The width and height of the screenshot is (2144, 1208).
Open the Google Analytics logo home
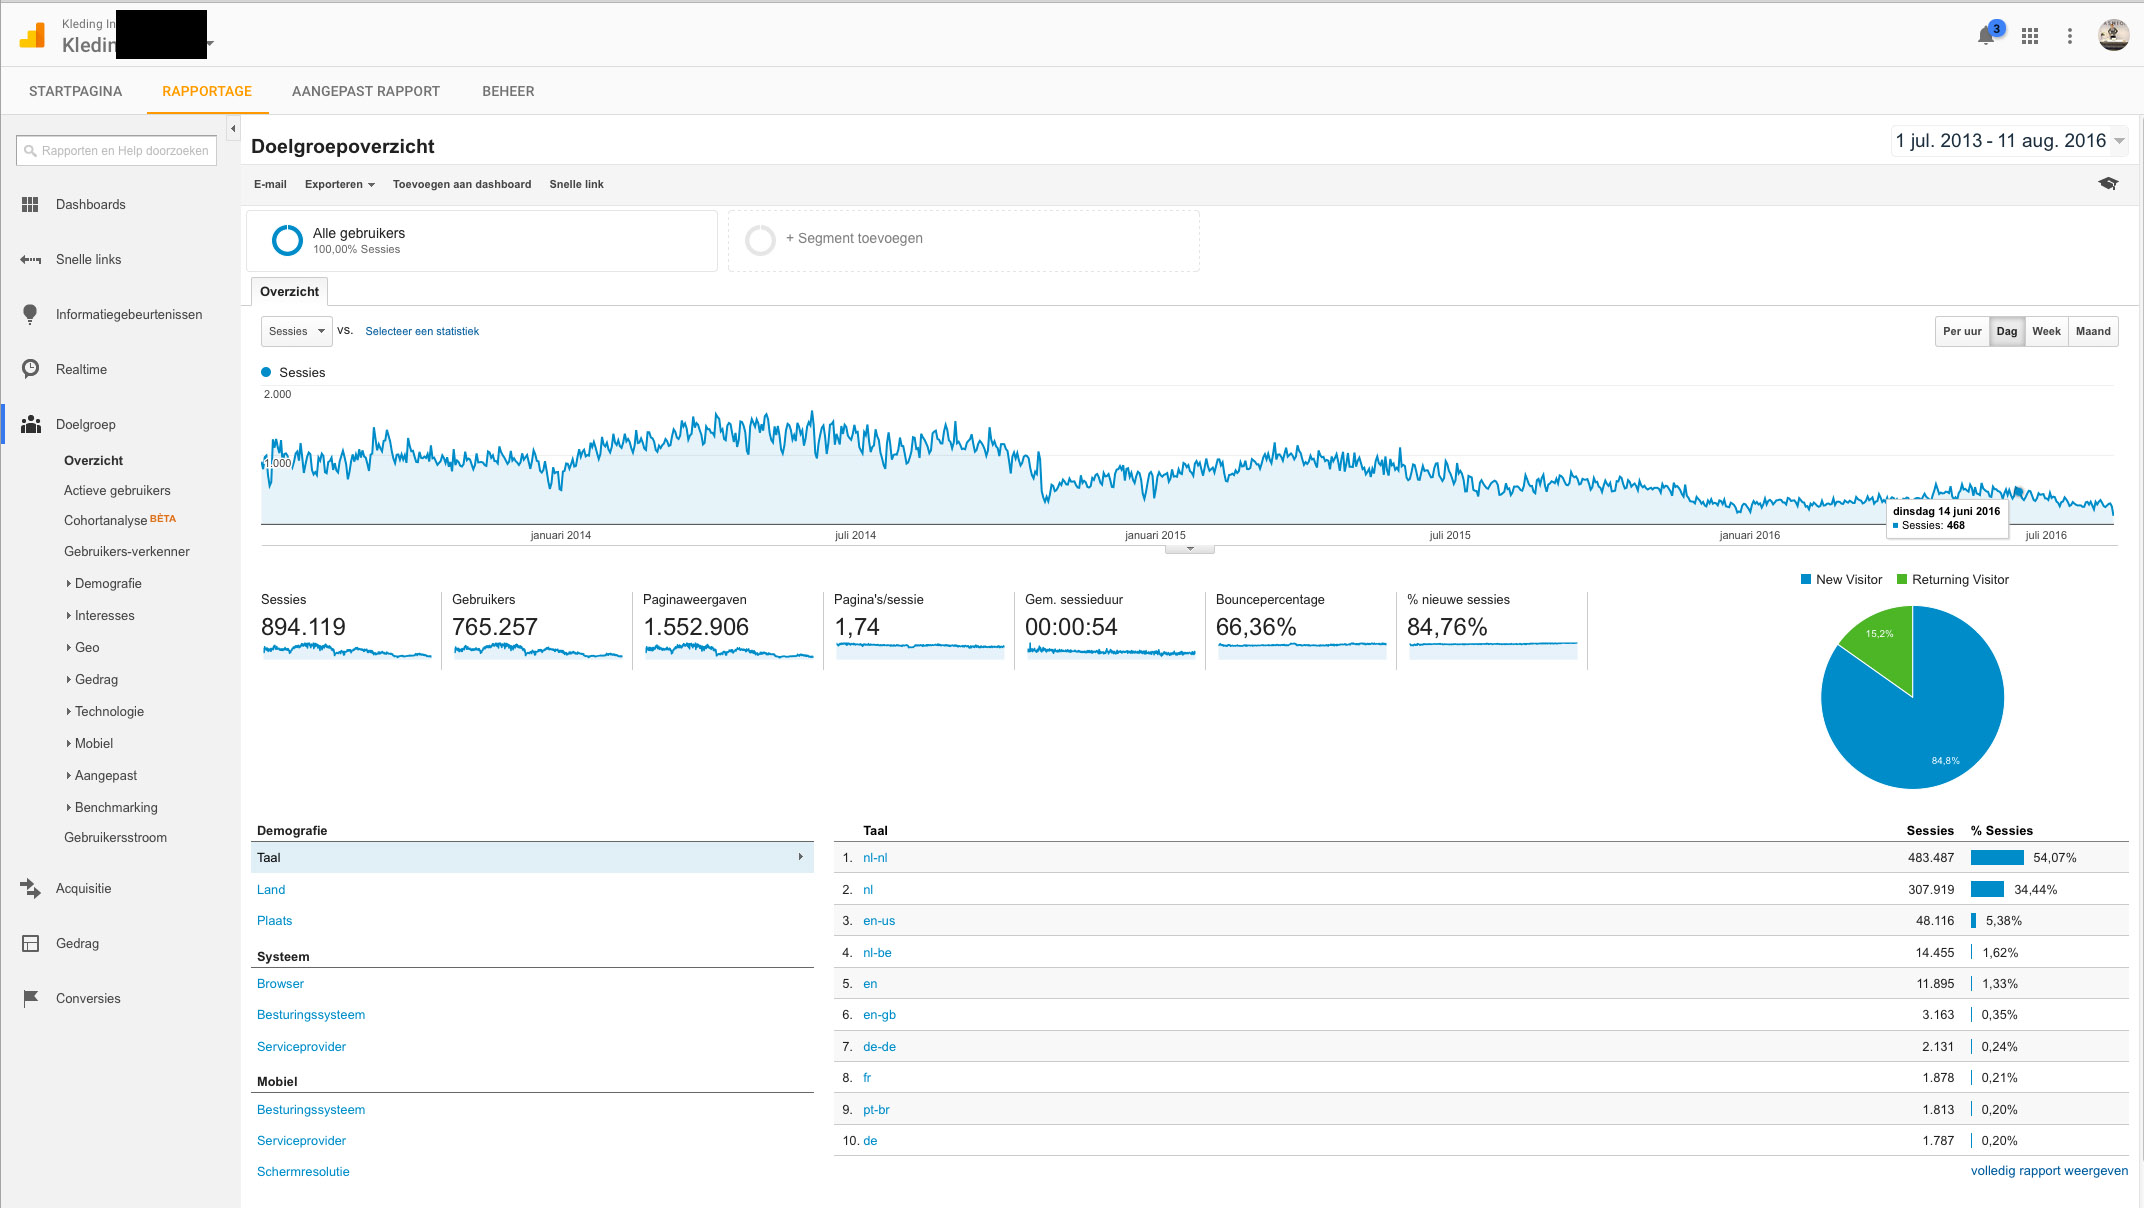coord(32,36)
